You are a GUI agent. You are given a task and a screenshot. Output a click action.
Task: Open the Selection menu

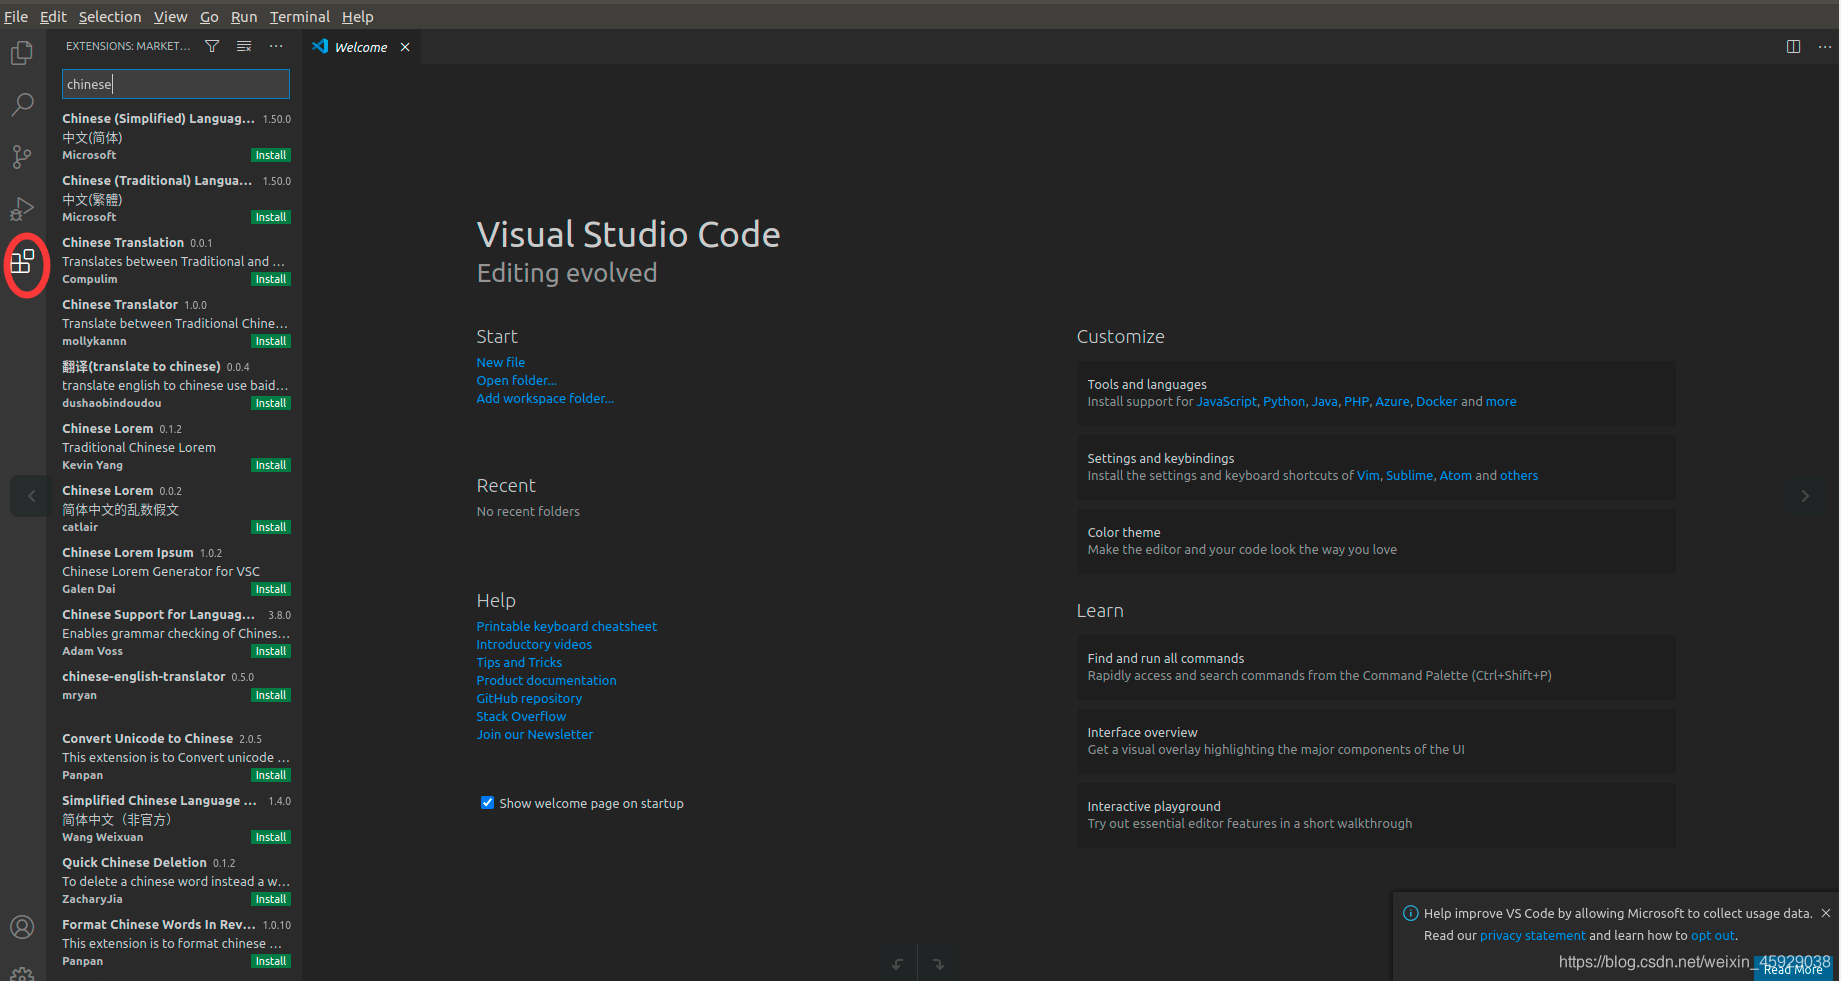point(110,17)
